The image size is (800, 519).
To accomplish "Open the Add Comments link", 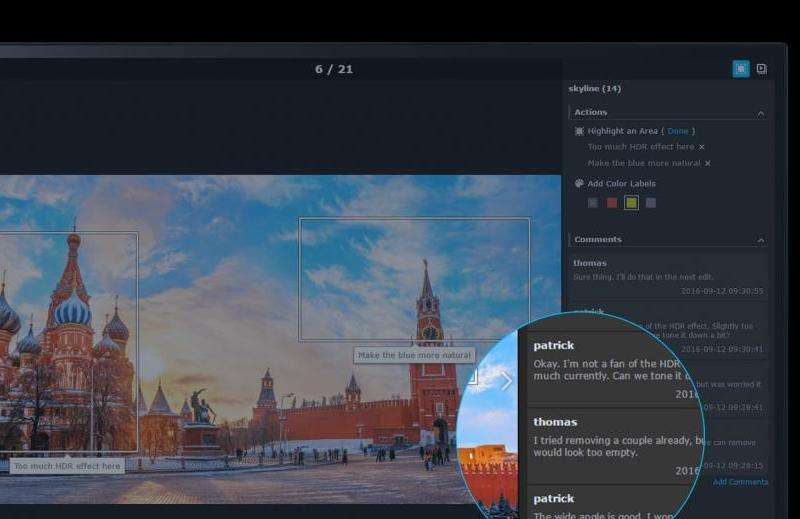I will click(x=741, y=482).
